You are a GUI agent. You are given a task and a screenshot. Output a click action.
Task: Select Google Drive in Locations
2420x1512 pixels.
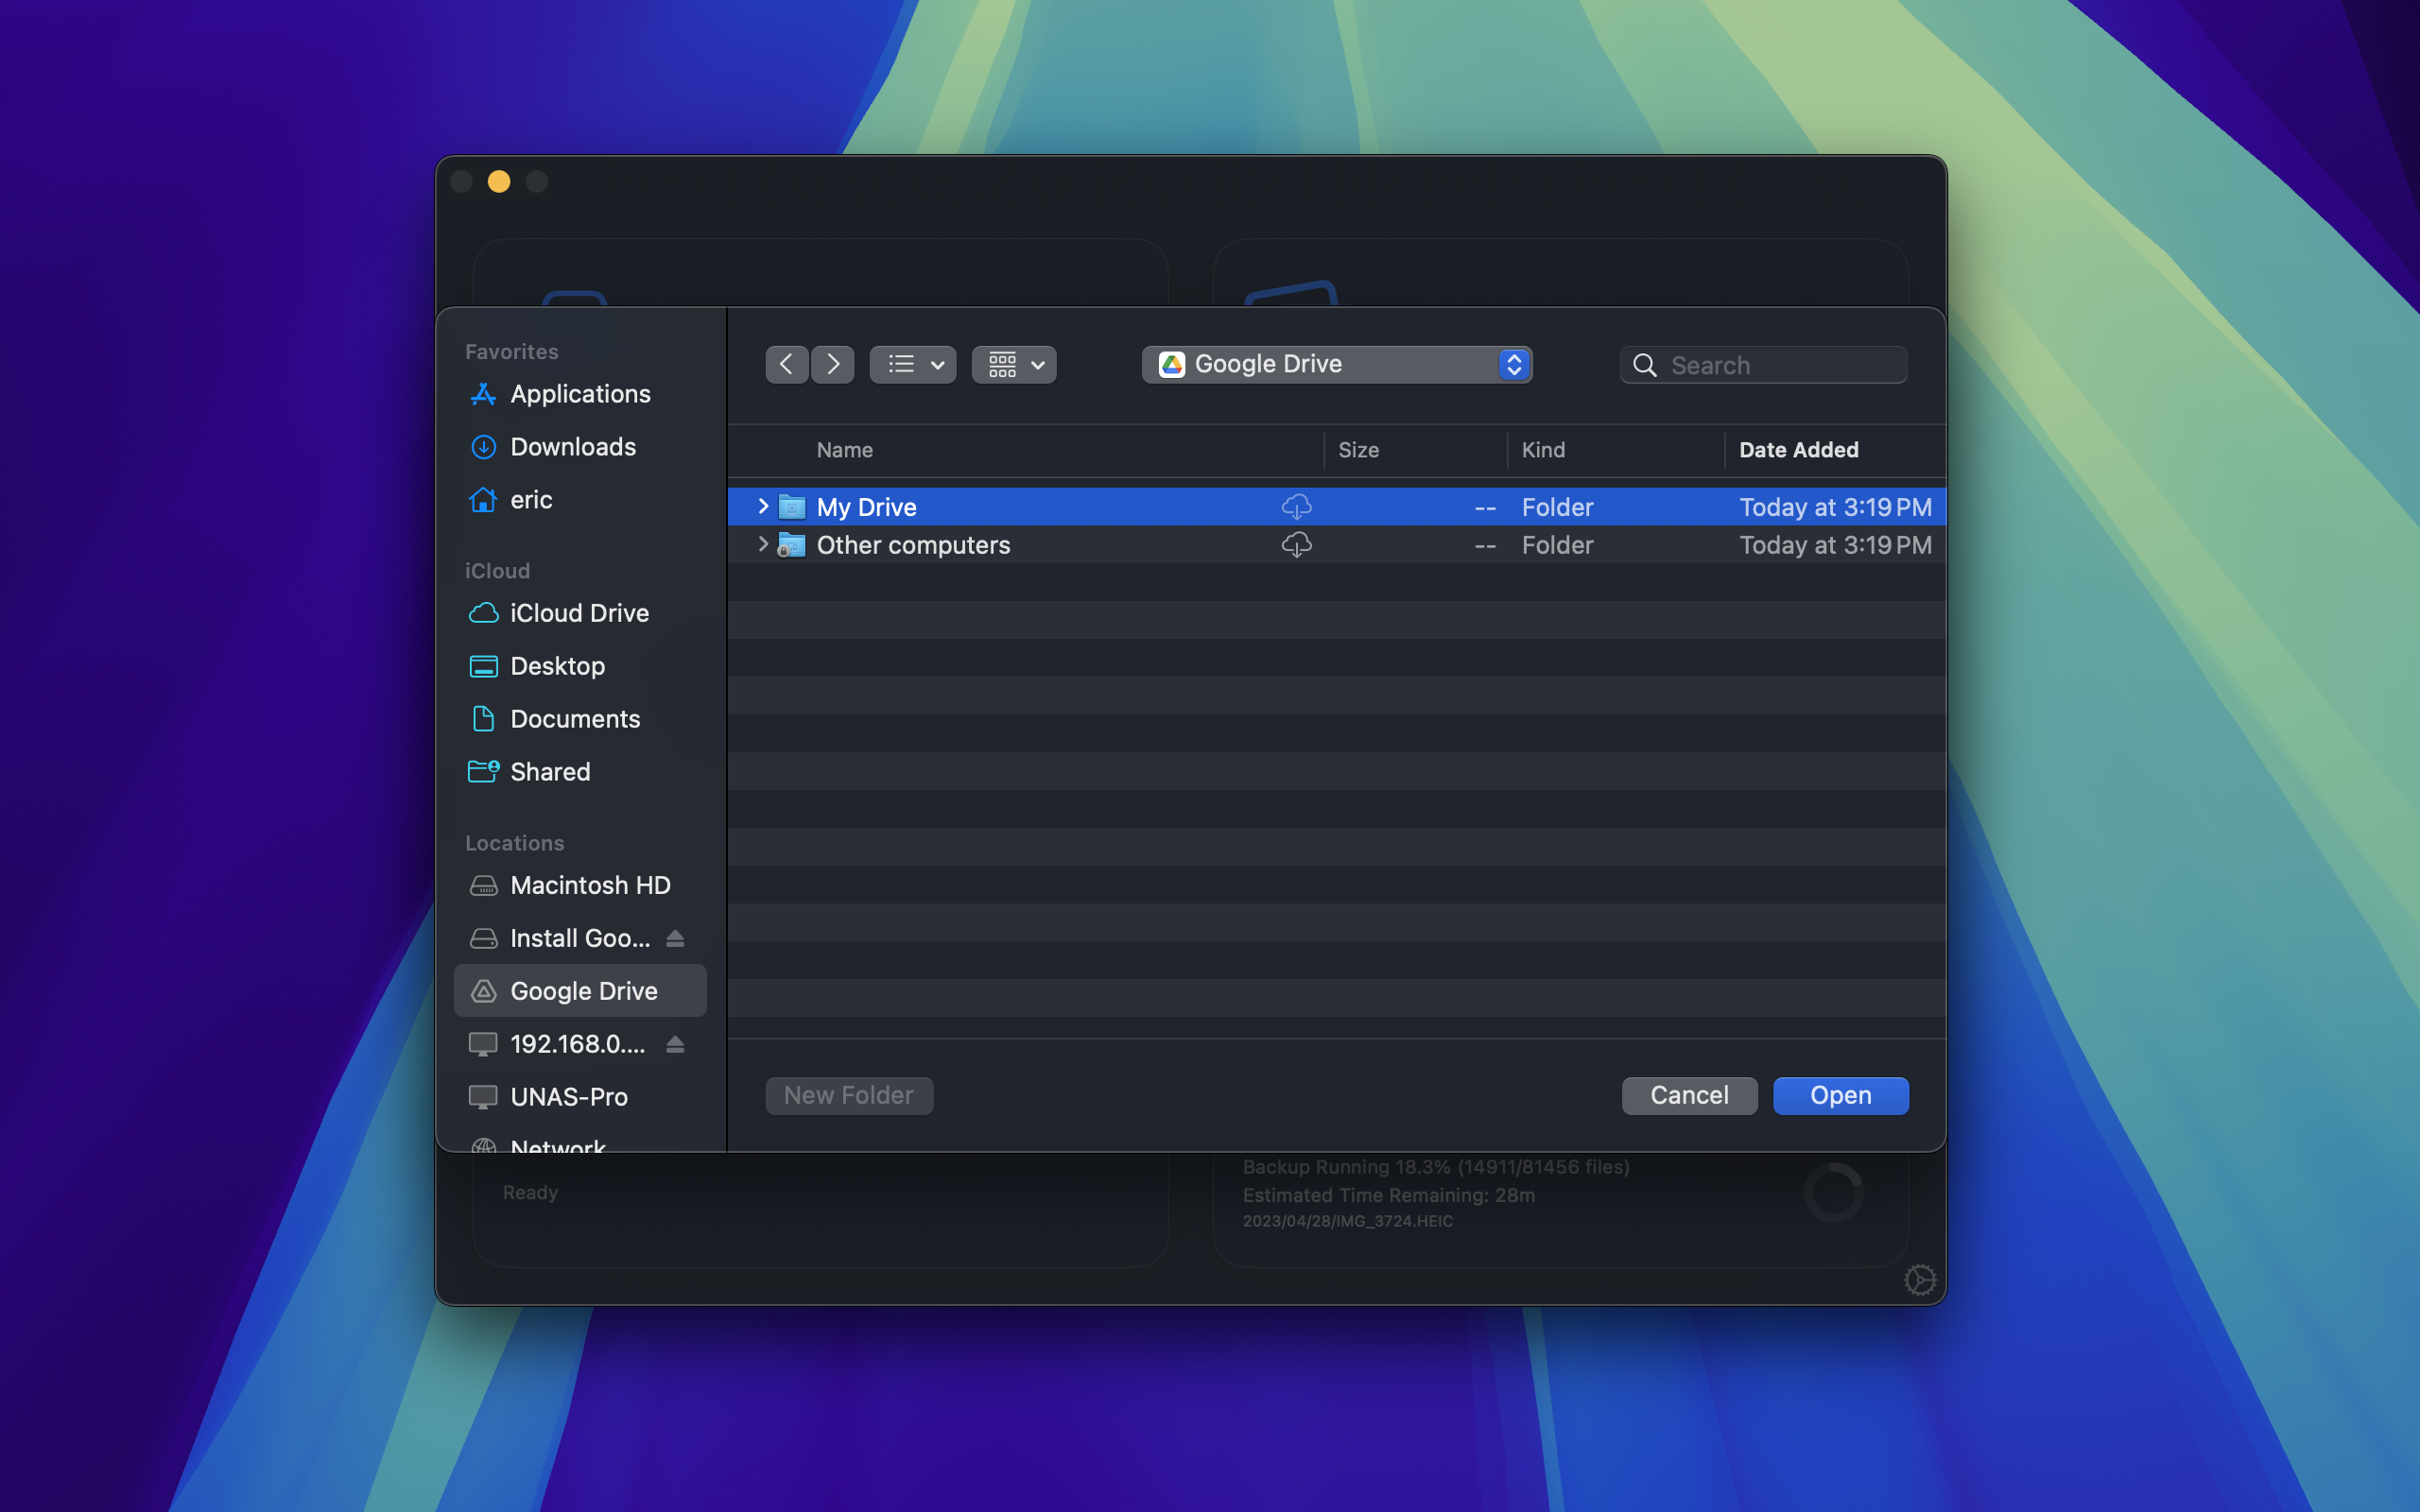tap(580, 991)
